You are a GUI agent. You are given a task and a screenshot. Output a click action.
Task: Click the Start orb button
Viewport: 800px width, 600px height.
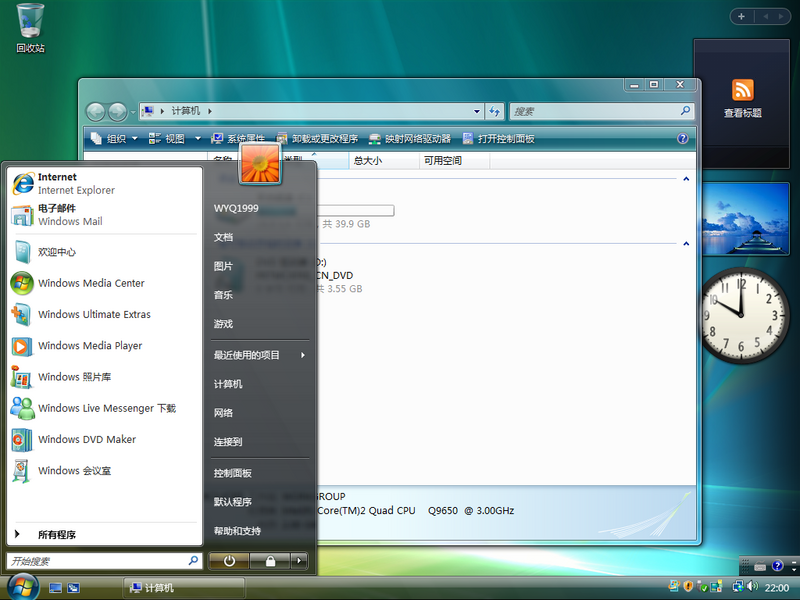[22, 587]
